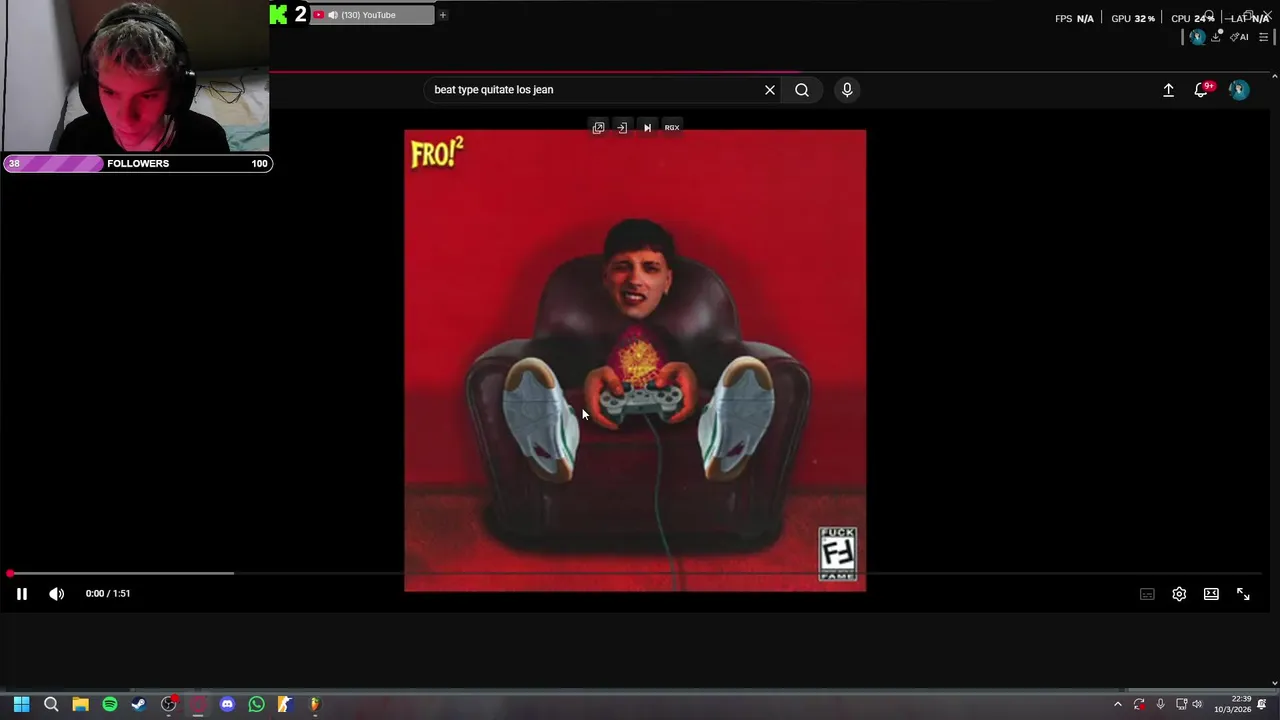Open video settings gear
The height and width of the screenshot is (720, 1280).
(1179, 594)
